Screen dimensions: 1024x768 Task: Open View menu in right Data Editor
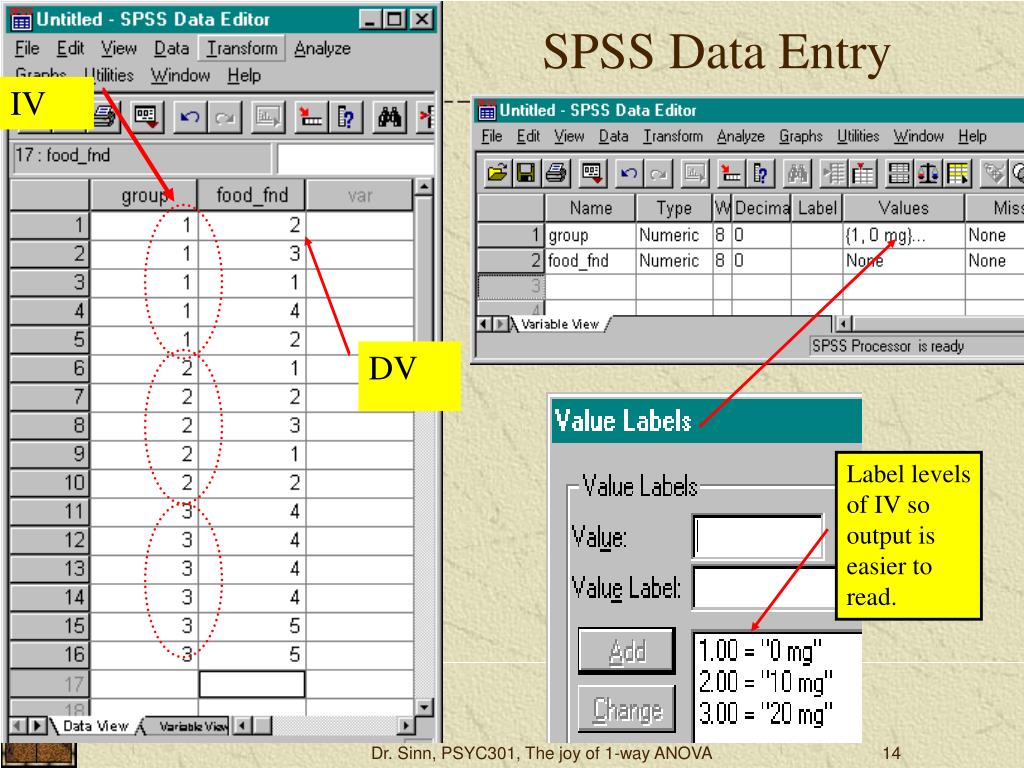(x=569, y=136)
